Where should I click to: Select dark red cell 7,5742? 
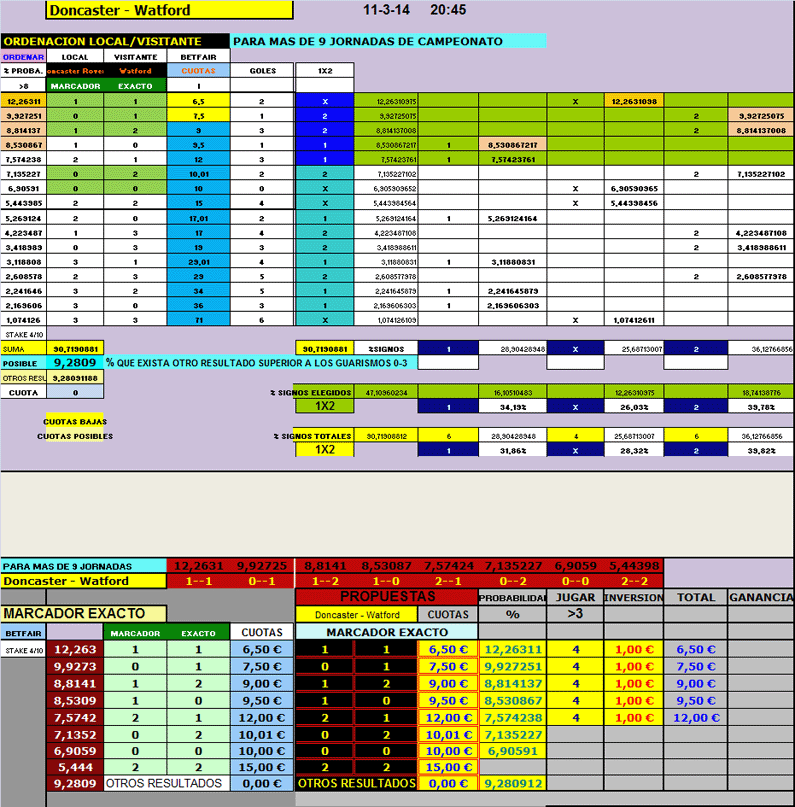(x=75, y=717)
